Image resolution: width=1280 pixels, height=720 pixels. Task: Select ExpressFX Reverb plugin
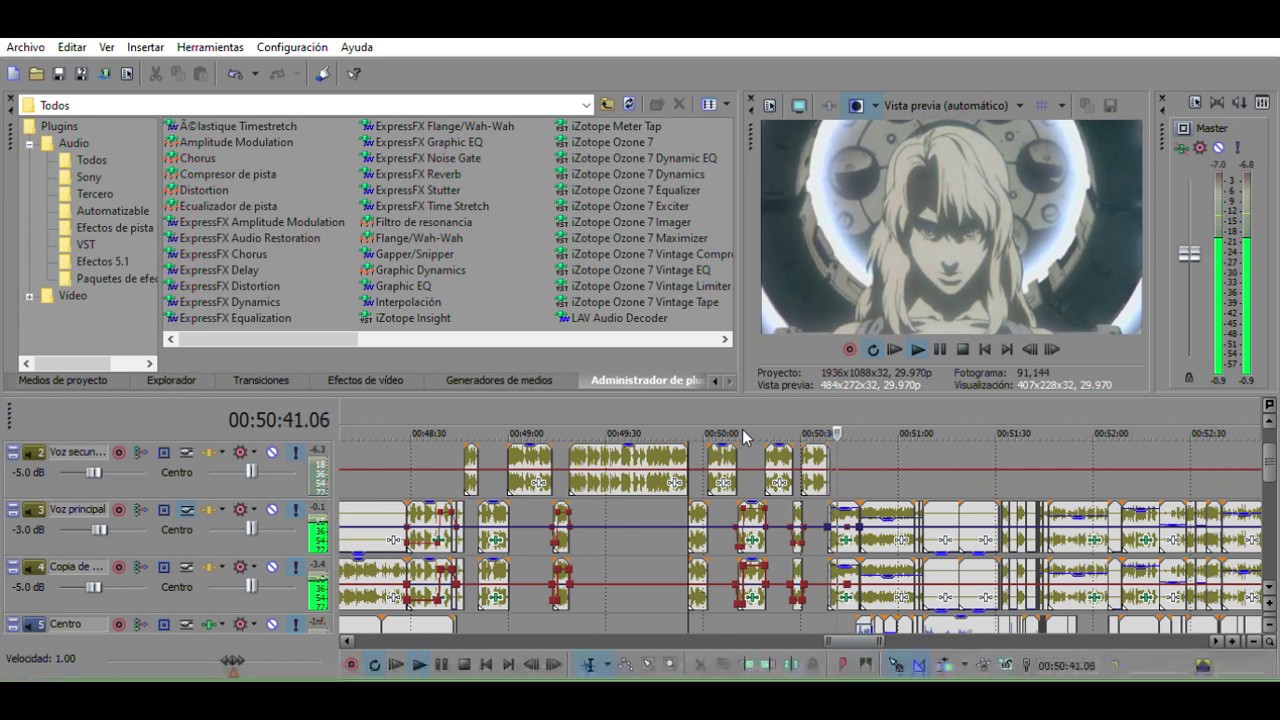[x=410, y=174]
